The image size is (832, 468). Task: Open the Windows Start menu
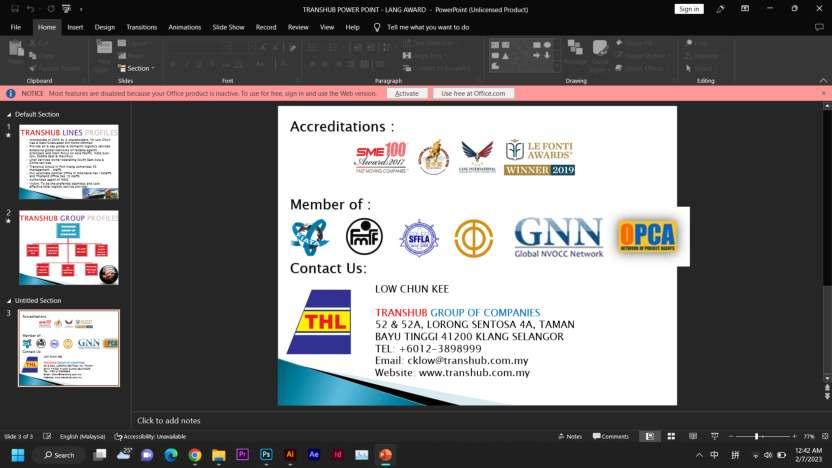18,455
